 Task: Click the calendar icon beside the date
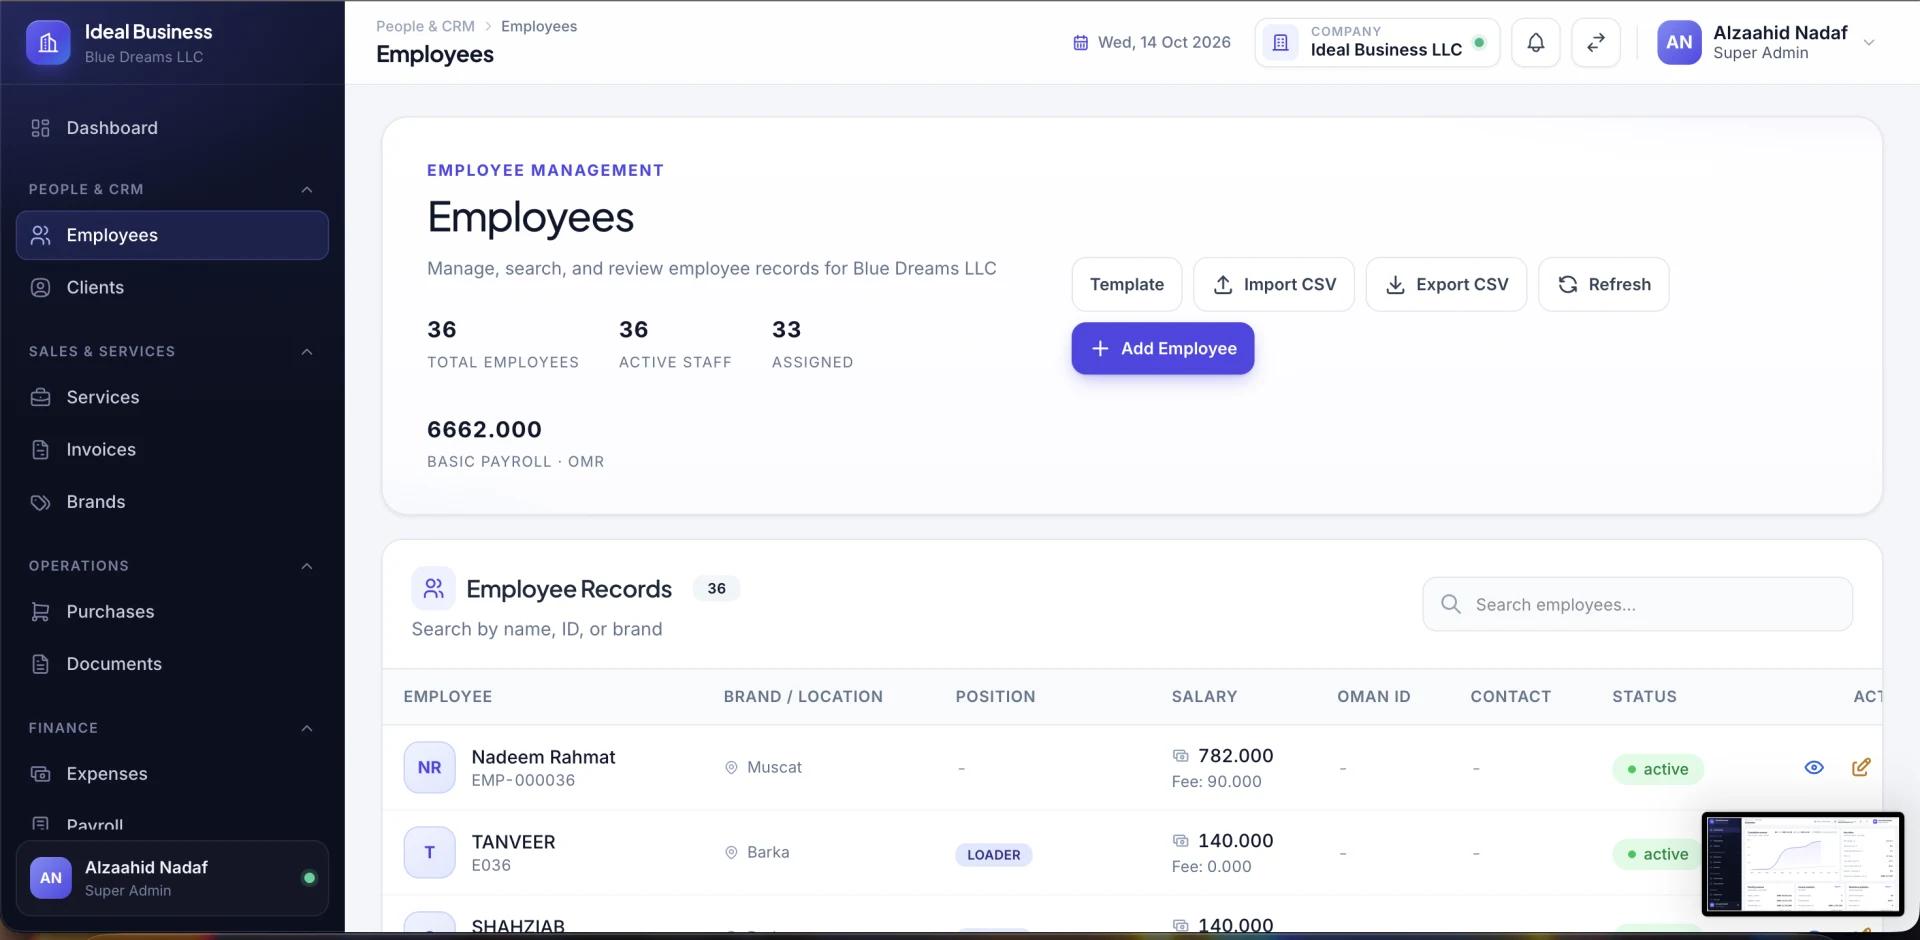pos(1080,43)
